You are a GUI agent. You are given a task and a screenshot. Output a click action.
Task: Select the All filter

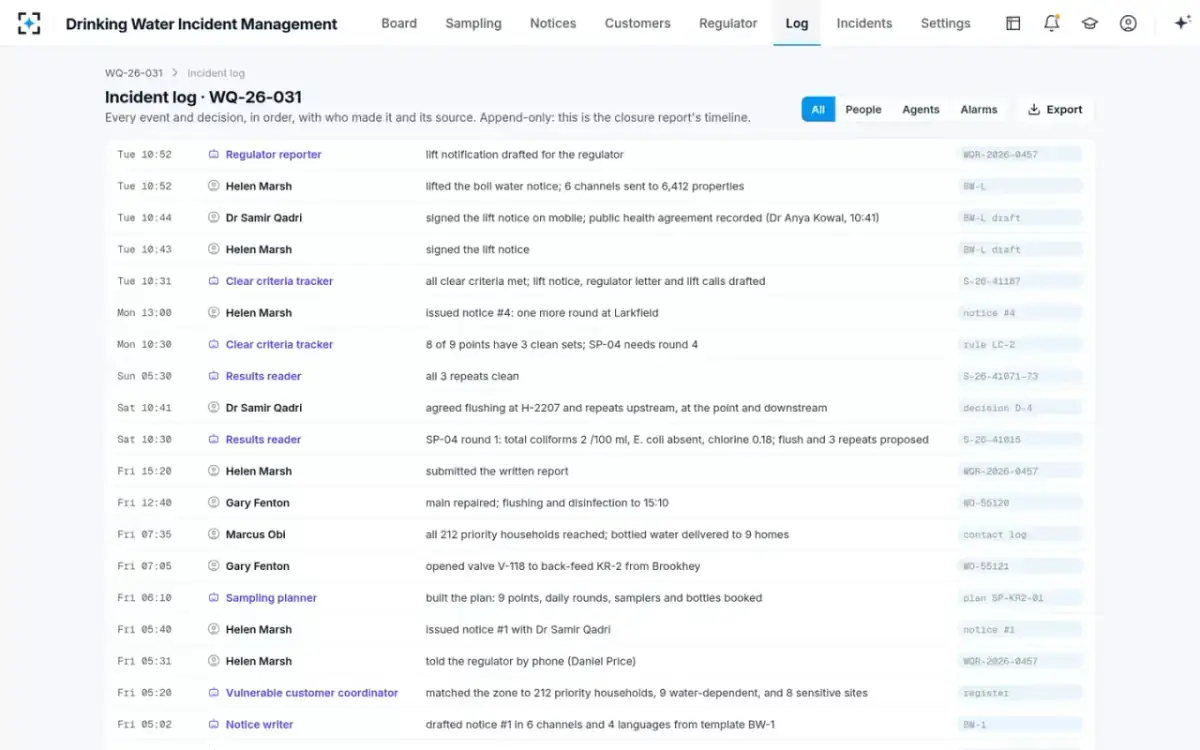pos(818,110)
